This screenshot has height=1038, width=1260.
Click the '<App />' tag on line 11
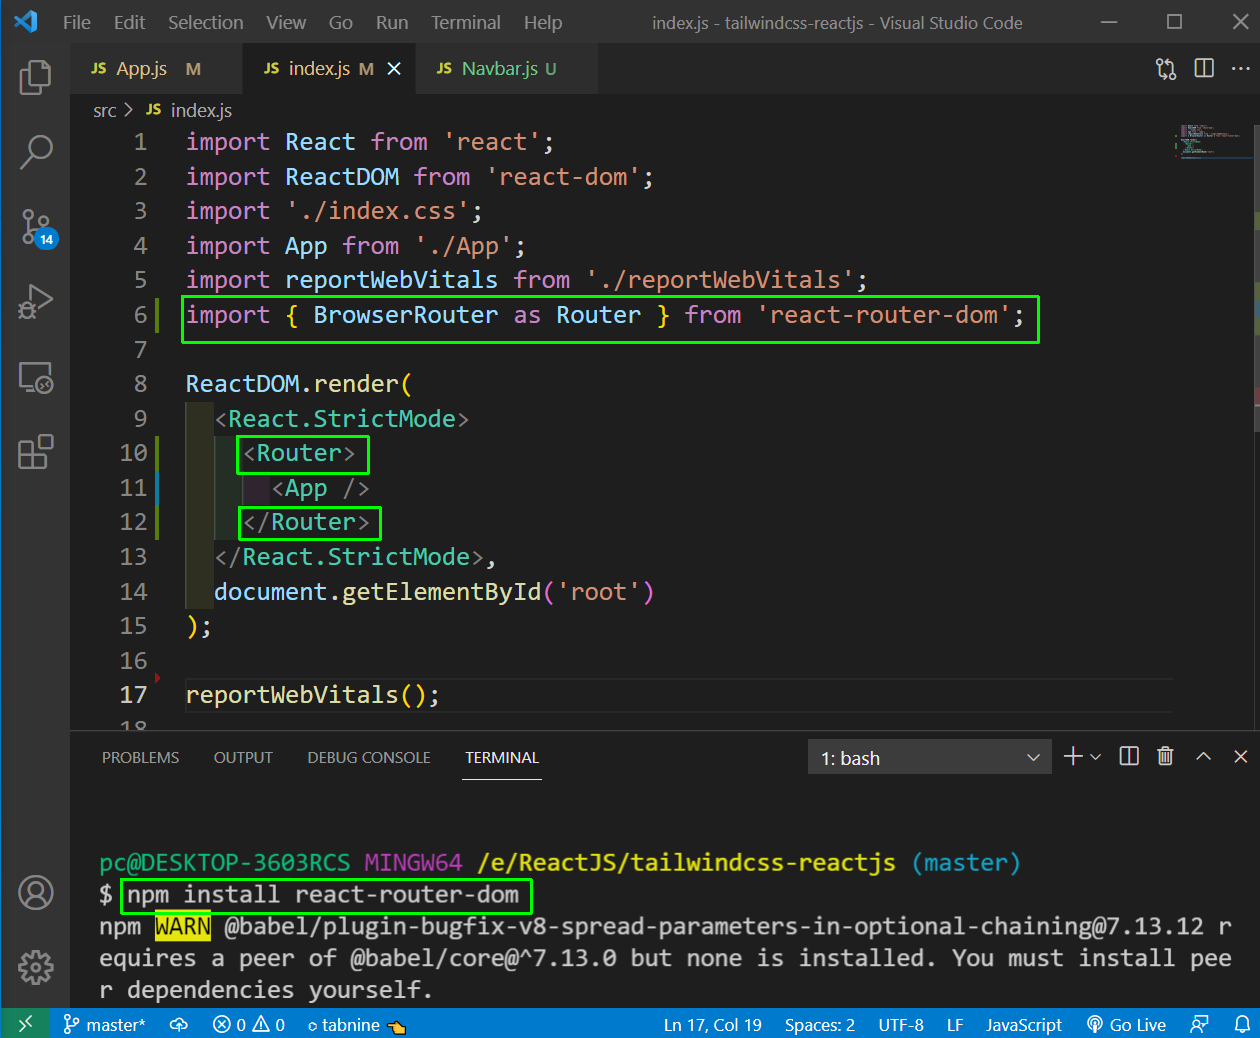(x=320, y=488)
